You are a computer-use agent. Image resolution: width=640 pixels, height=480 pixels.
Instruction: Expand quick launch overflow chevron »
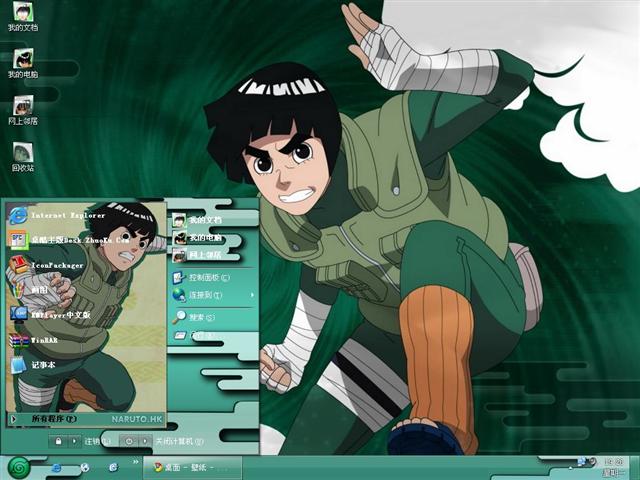pos(136,462)
